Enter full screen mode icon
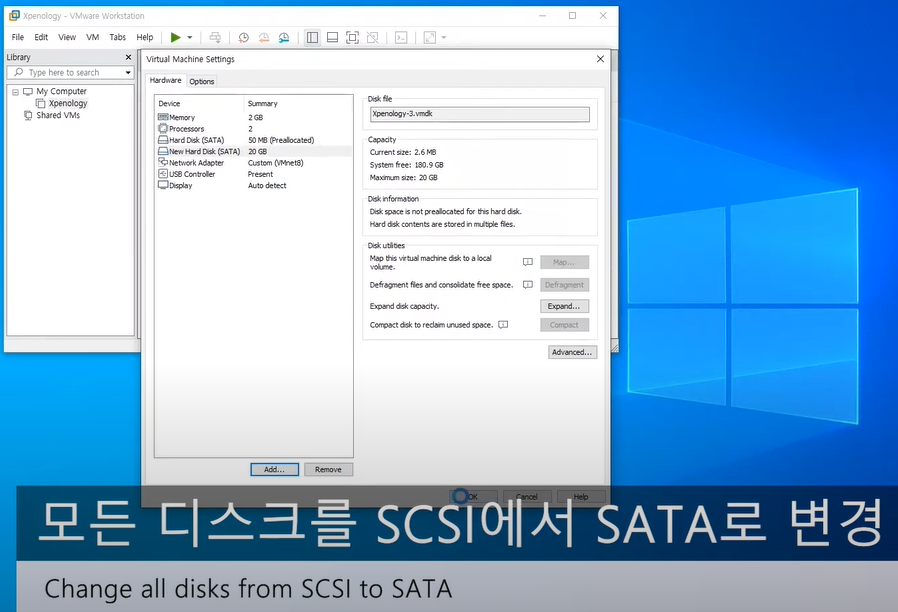This screenshot has width=898, height=612. click(353, 37)
